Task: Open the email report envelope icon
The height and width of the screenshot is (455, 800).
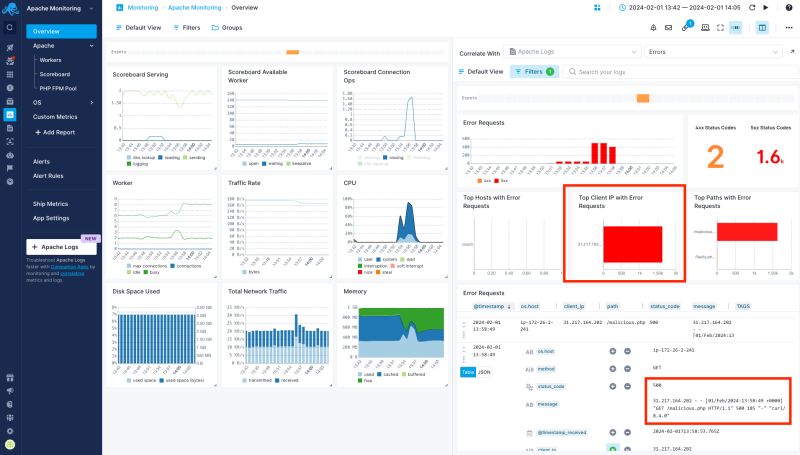Action: [668, 28]
